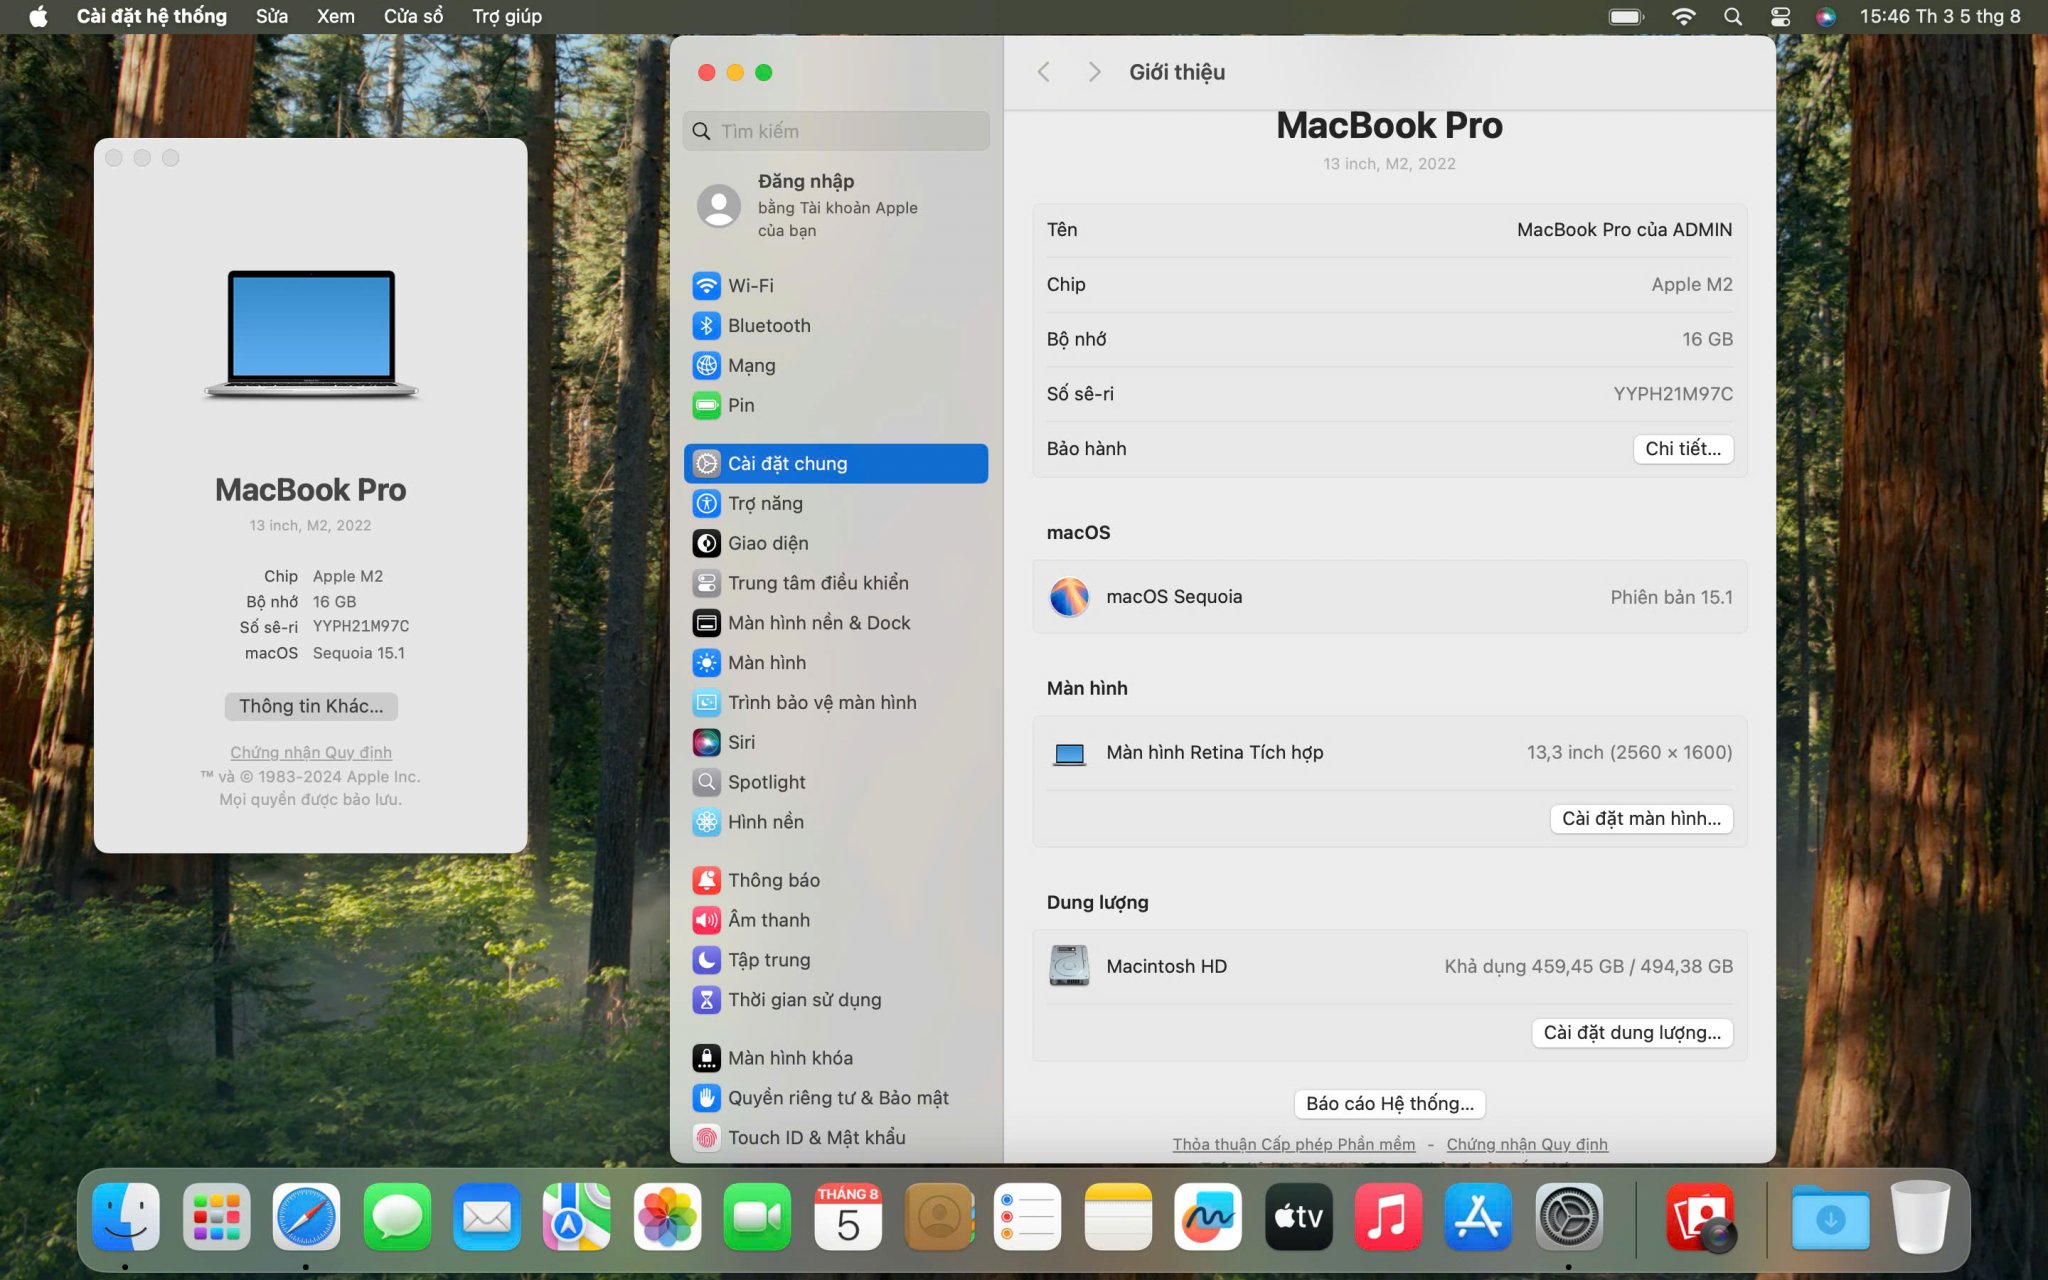Open the Sửa menu
The height and width of the screenshot is (1280, 2048).
point(272,16)
